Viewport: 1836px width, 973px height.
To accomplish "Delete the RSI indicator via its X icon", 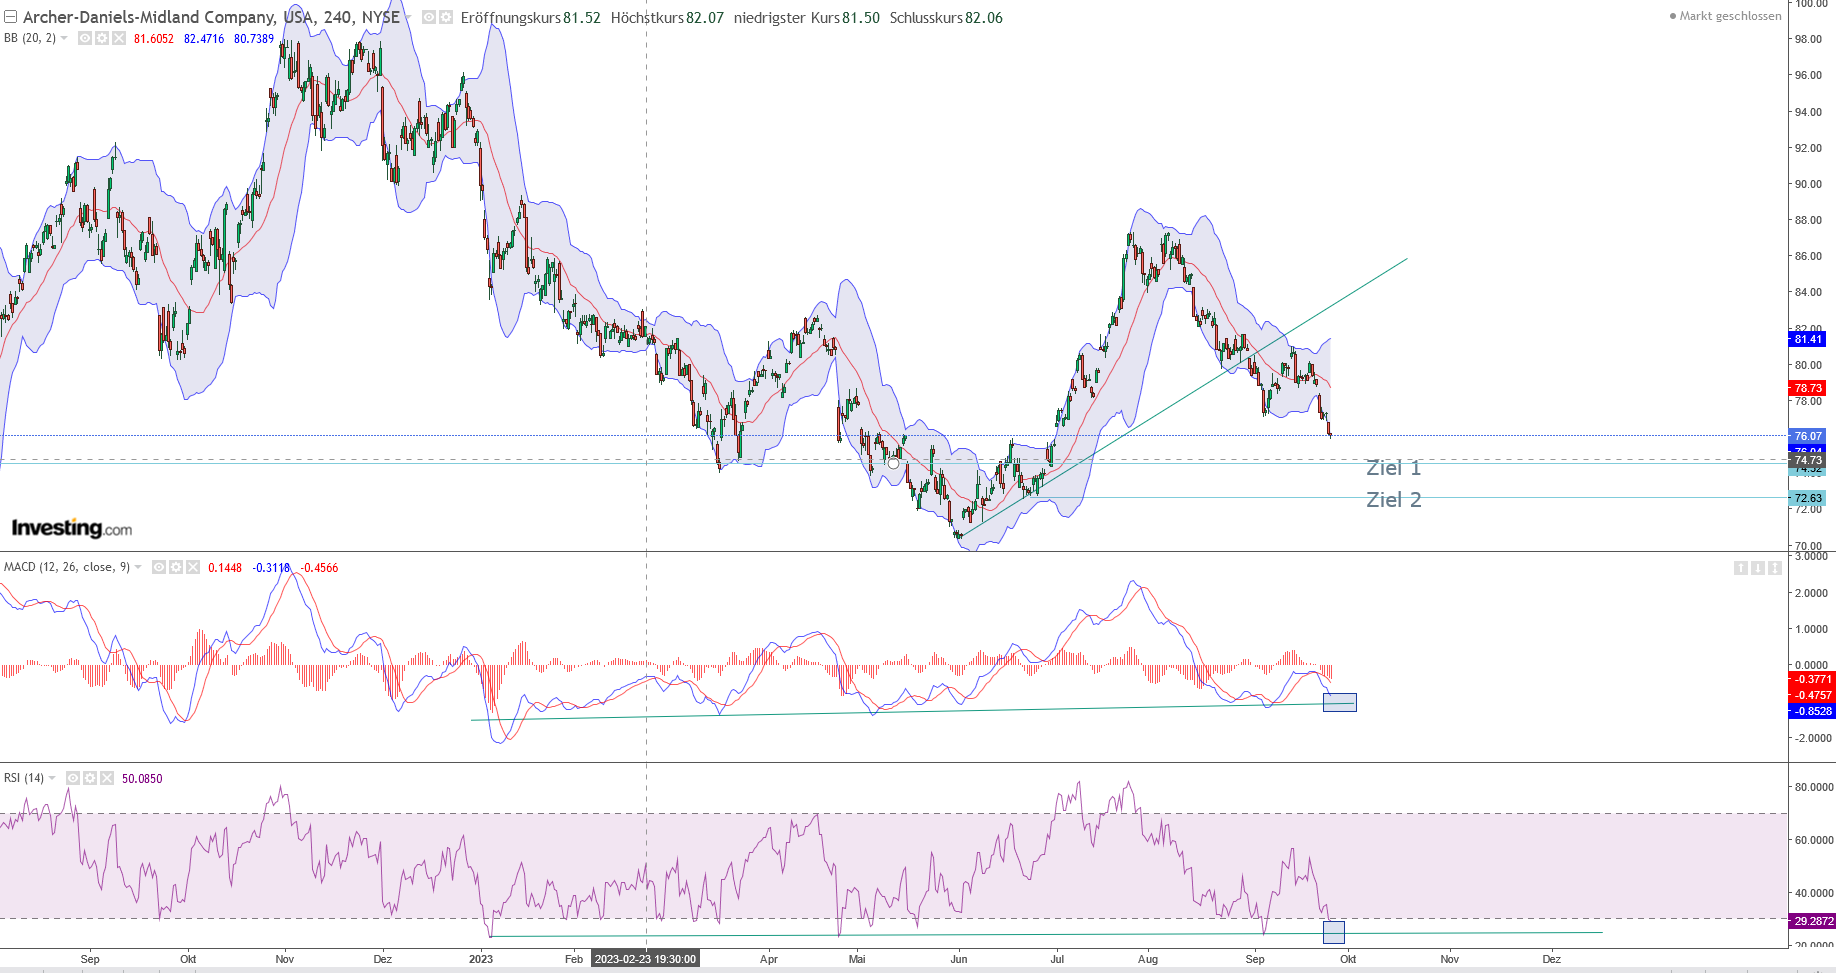I will 107,777.
